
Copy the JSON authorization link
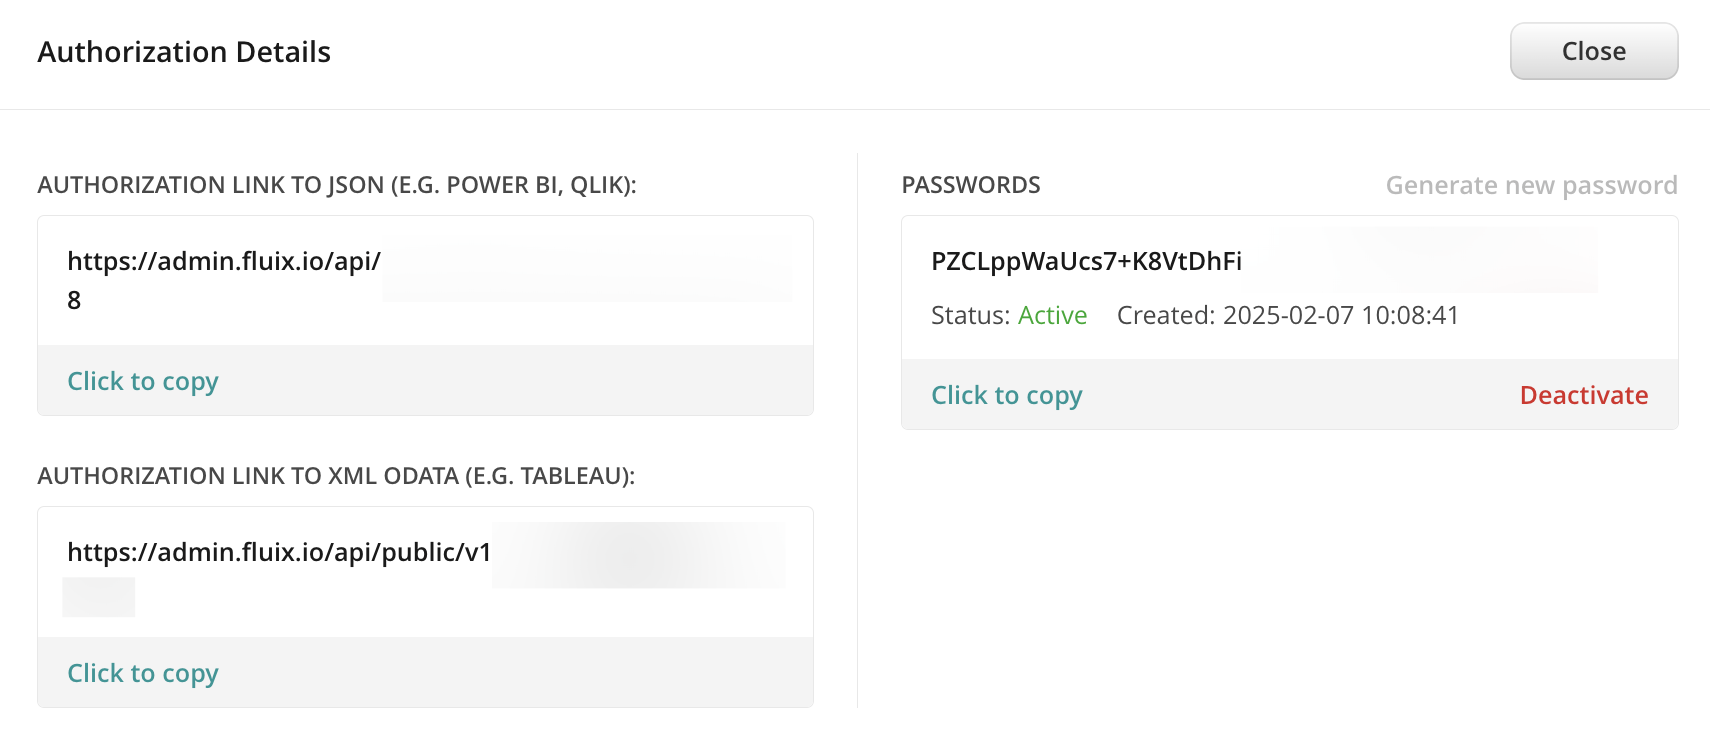[x=143, y=381]
